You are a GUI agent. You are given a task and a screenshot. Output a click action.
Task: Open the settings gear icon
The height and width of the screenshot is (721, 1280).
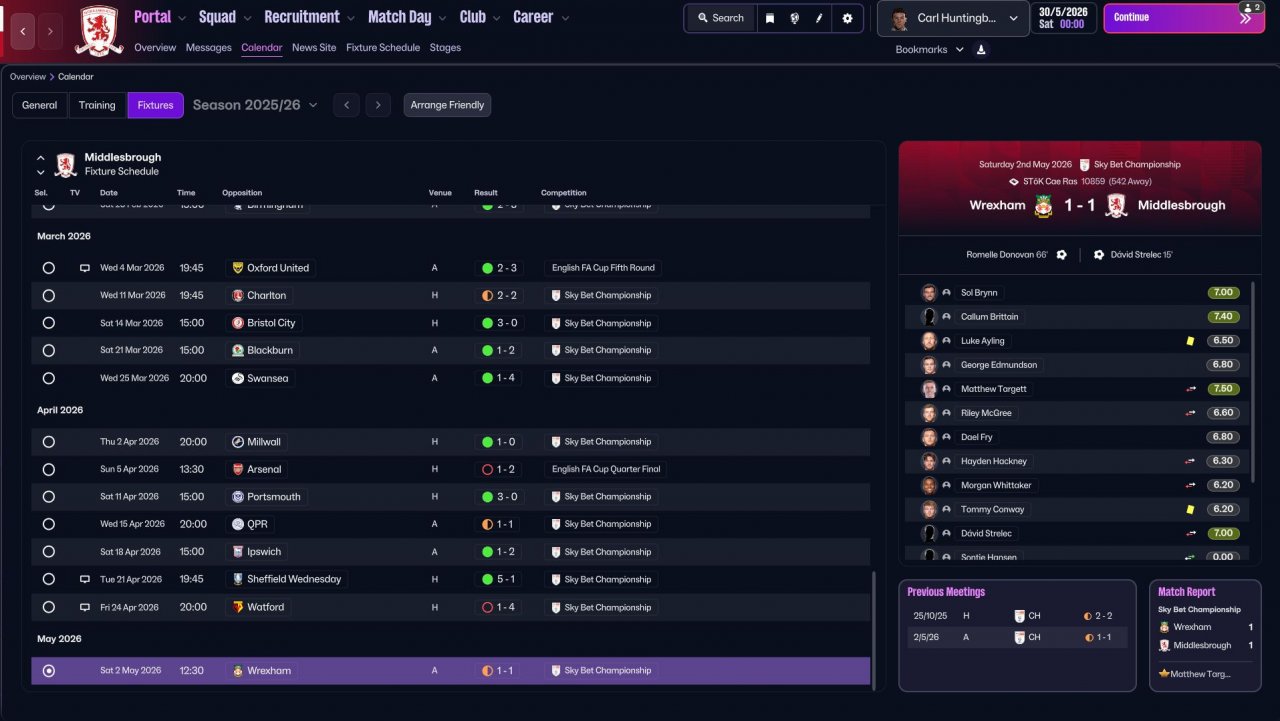(x=848, y=18)
